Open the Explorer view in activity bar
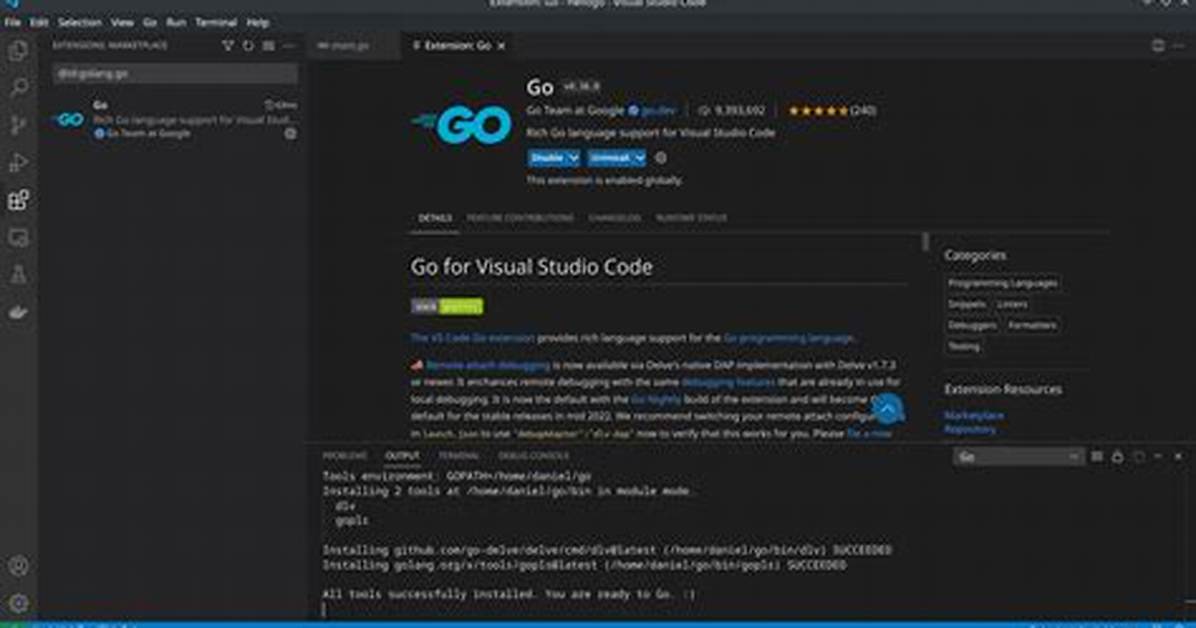 pyautogui.click(x=18, y=51)
